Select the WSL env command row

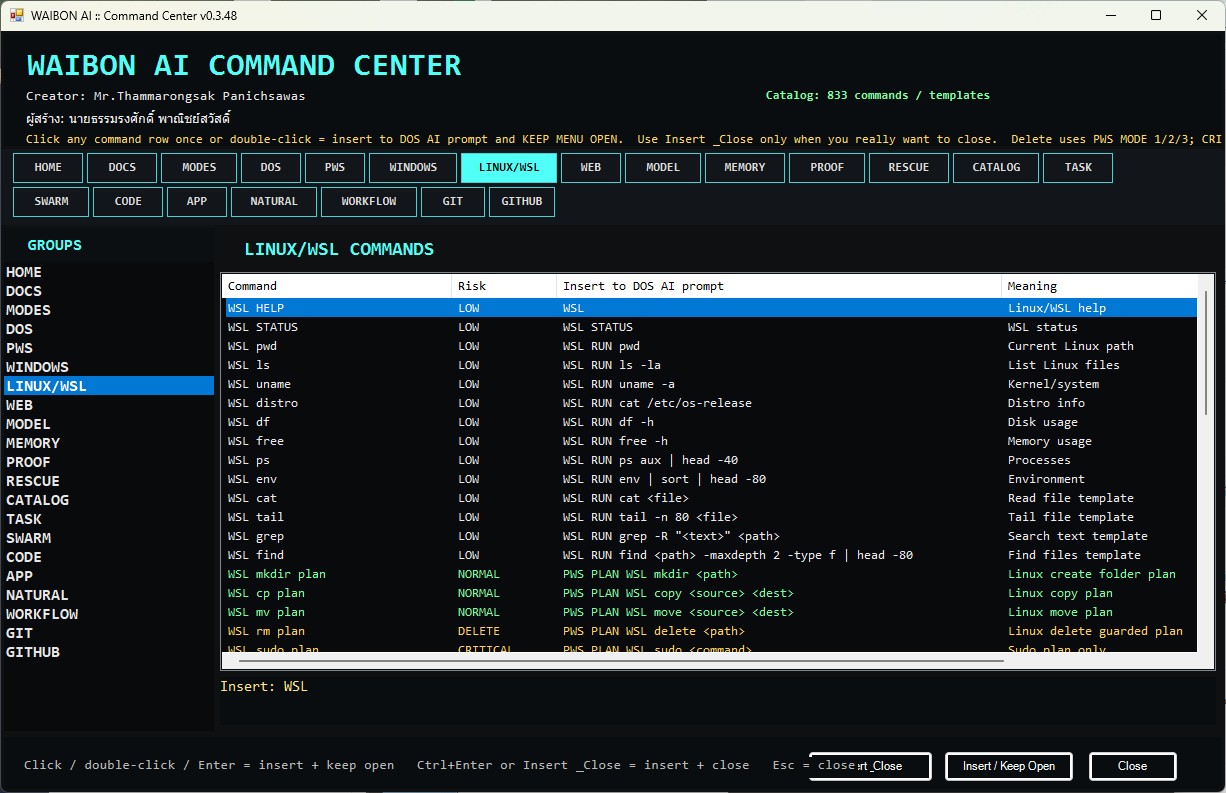[710, 479]
